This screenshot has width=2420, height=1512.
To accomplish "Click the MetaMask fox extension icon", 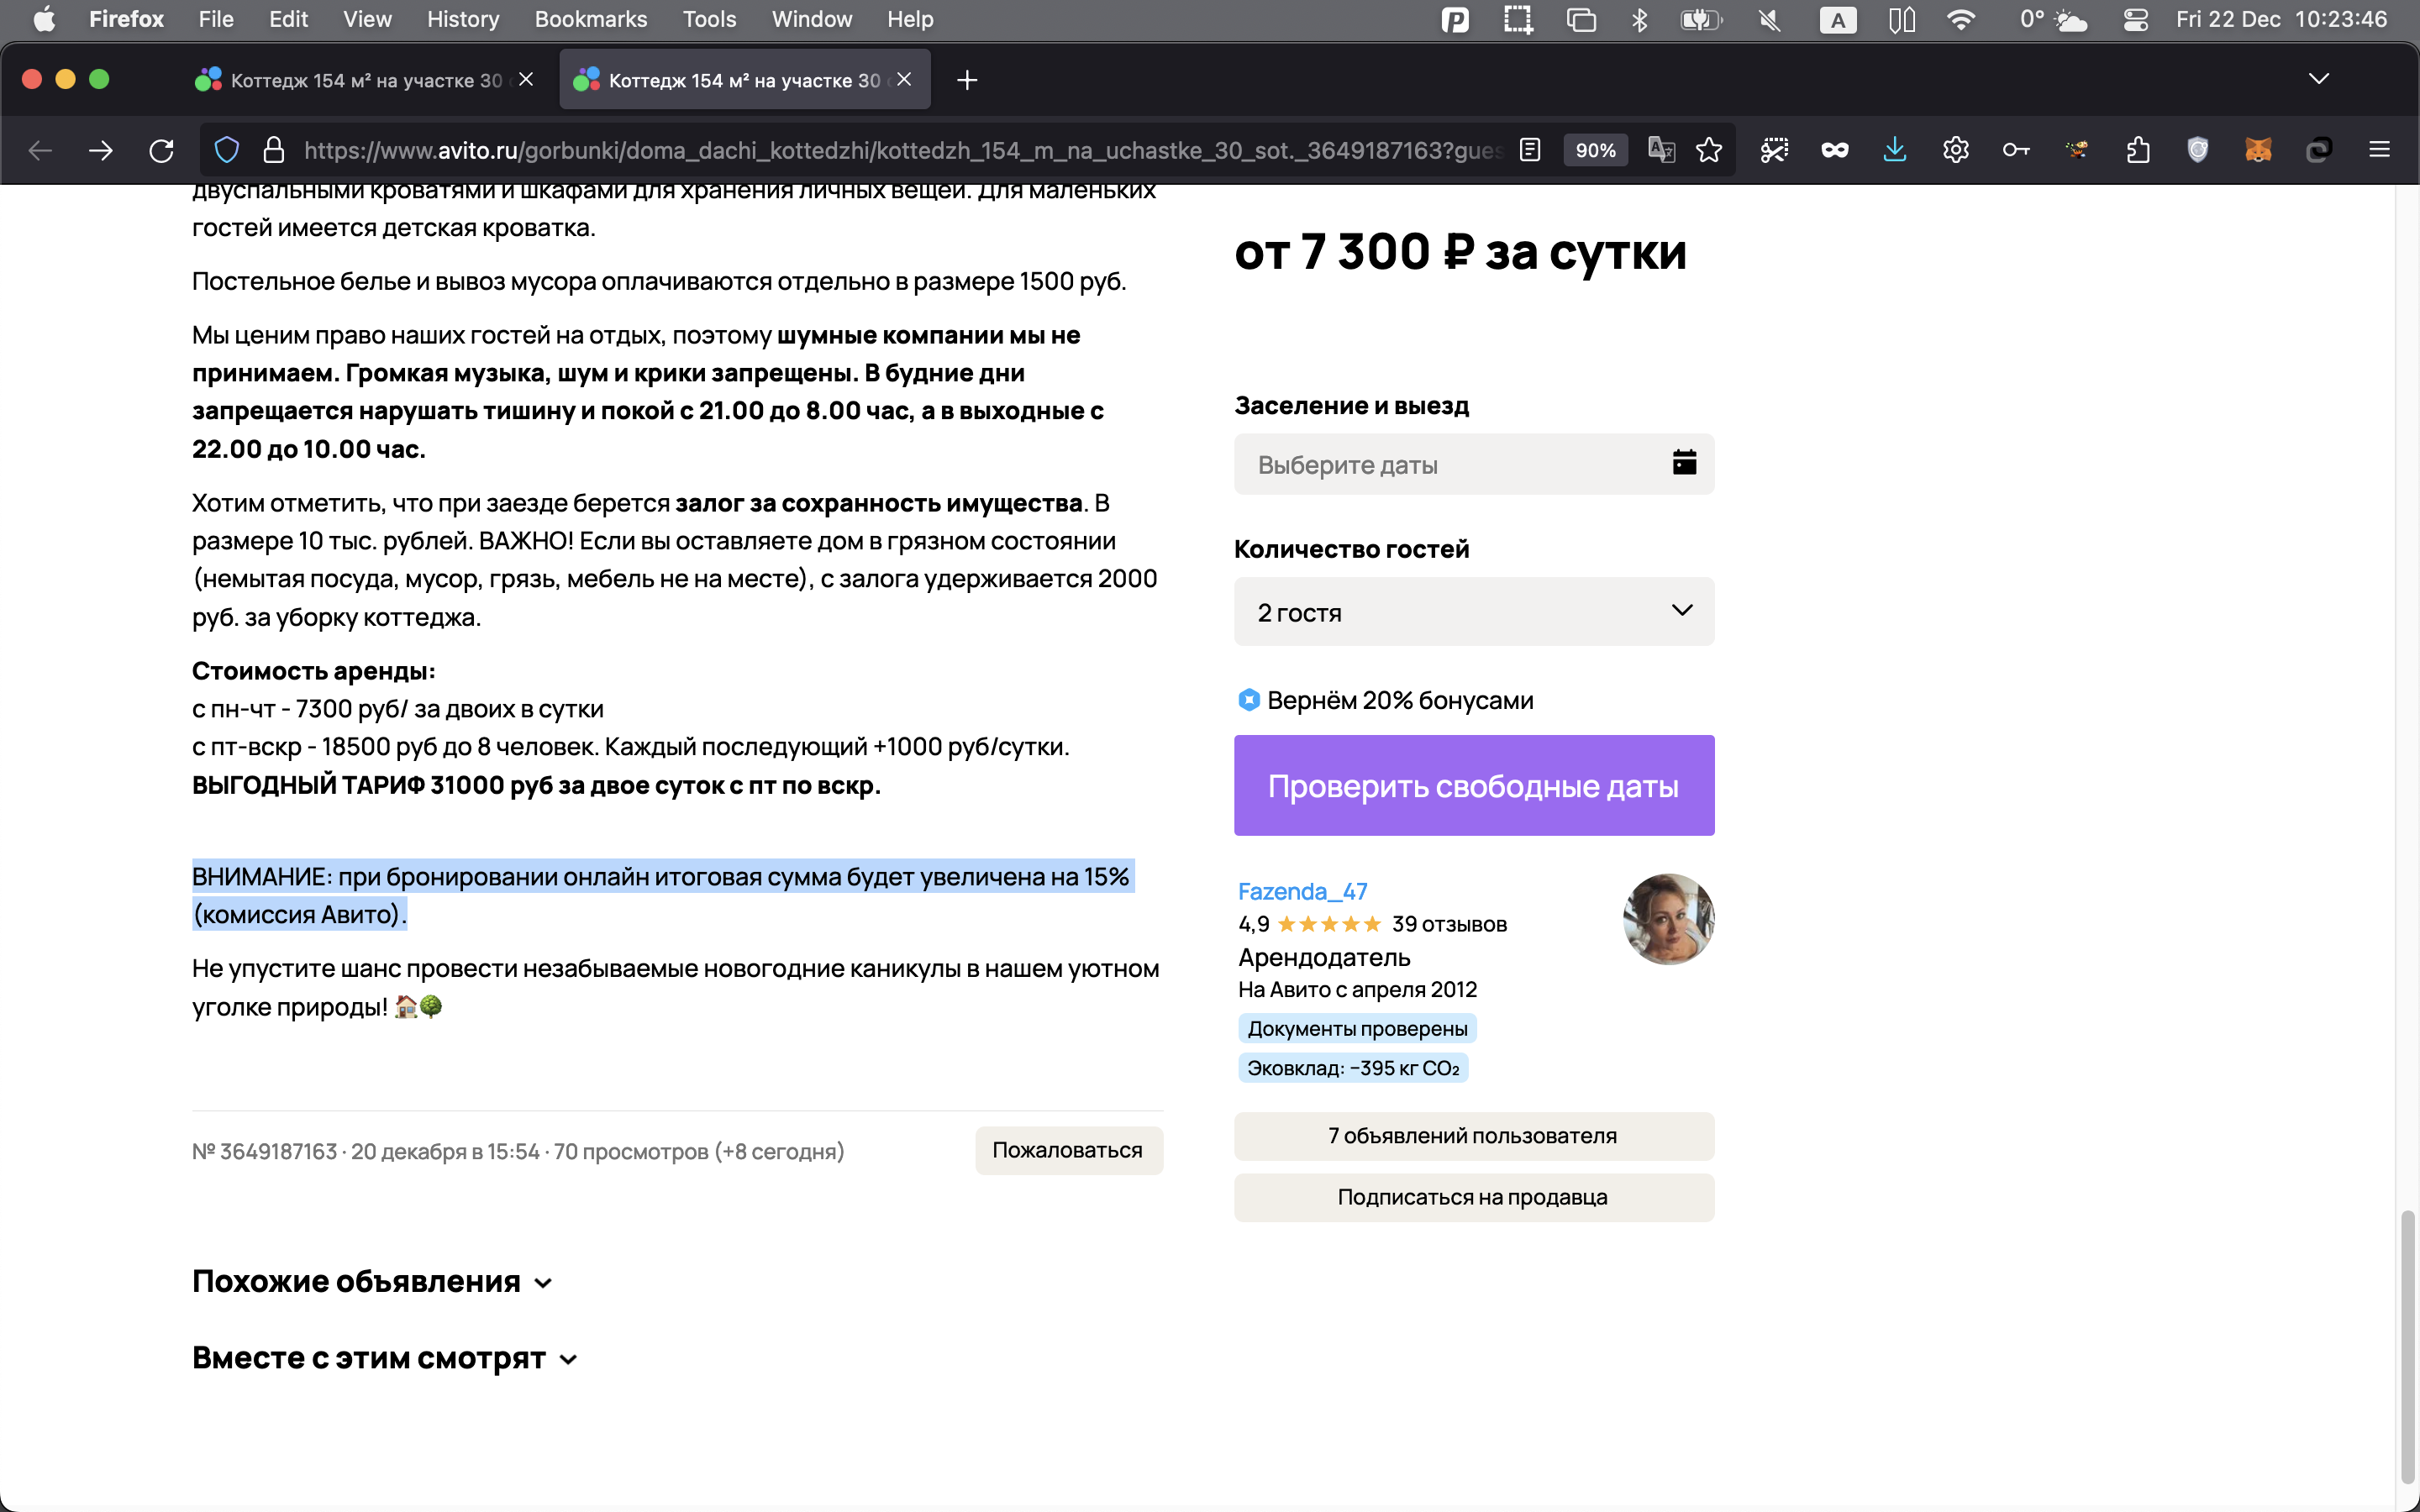I will click(x=2258, y=150).
